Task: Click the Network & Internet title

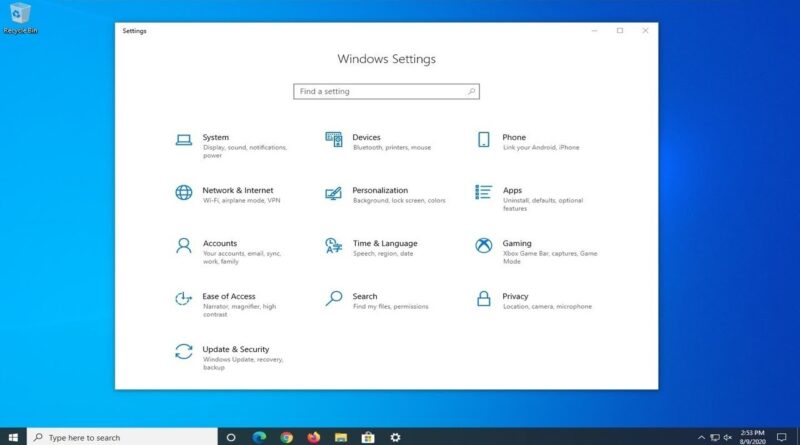Action: [x=238, y=190]
